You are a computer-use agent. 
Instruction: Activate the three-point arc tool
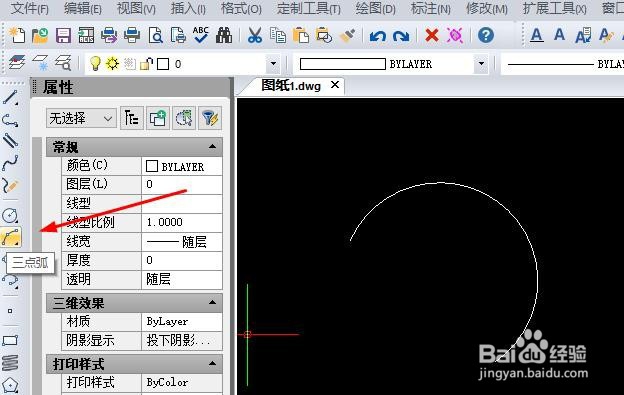point(11,237)
